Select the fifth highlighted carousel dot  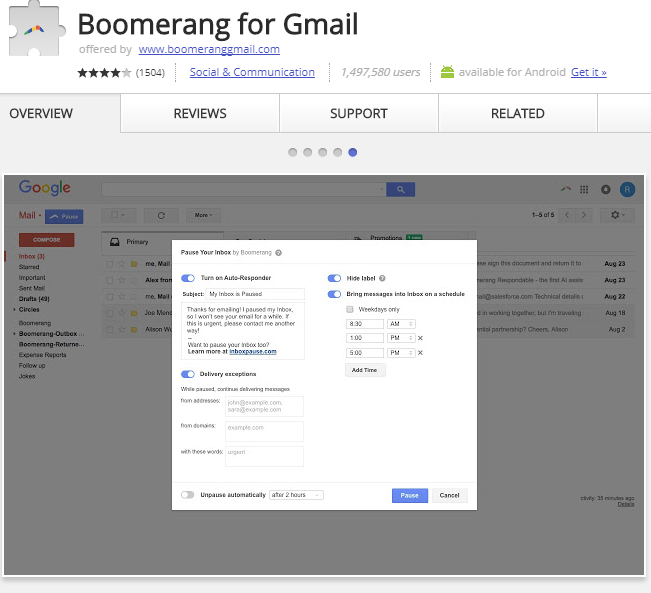[352, 152]
